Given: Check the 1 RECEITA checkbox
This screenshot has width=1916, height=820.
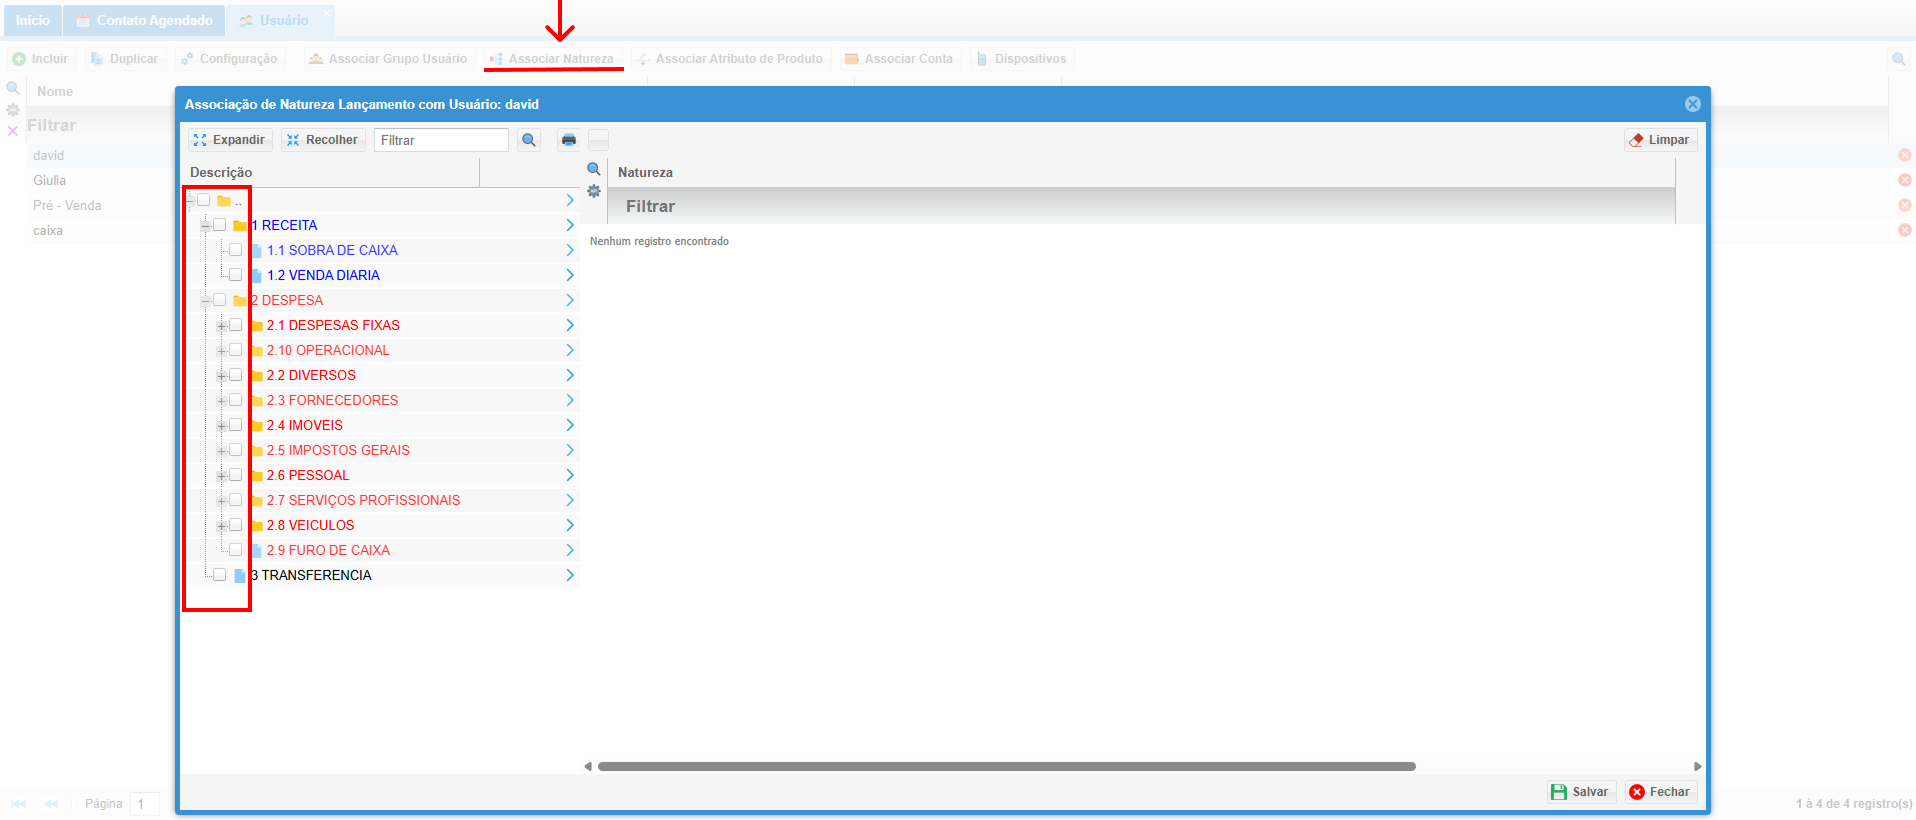Looking at the screenshot, I should [220, 225].
